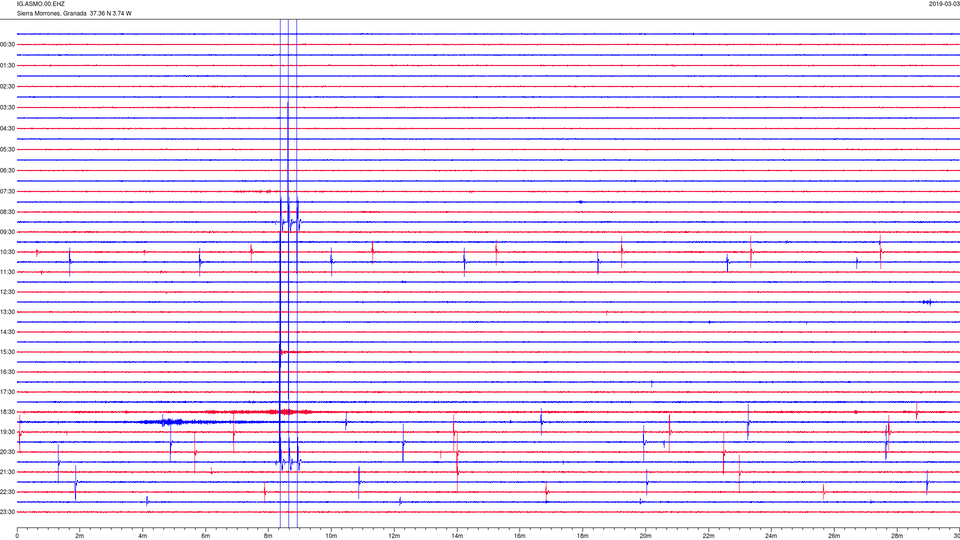The image size is (960, 540).
Task: Select the 06:30 time label
Action: pos(7,170)
